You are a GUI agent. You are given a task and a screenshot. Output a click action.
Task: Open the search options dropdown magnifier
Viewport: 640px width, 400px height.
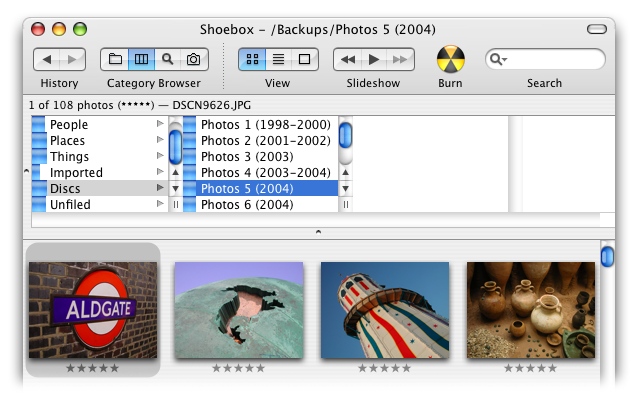coord(497,60)
